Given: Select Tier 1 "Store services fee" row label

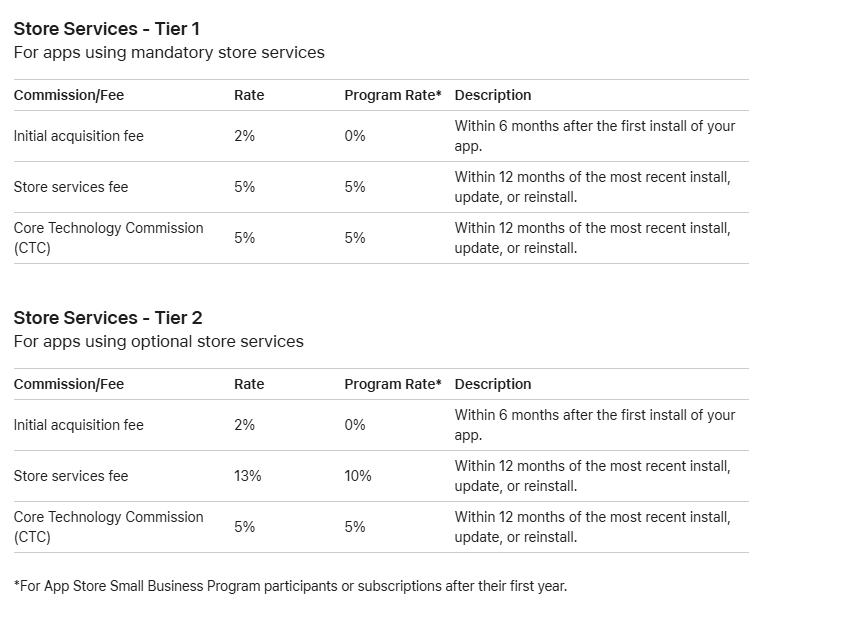Looking at the screenshot, I should pos(71,187).
